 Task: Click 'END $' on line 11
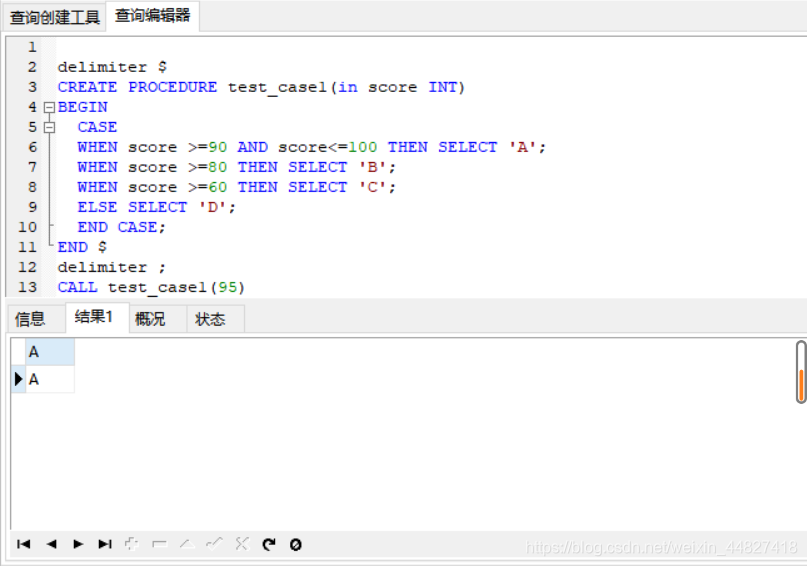coord(82,247)
